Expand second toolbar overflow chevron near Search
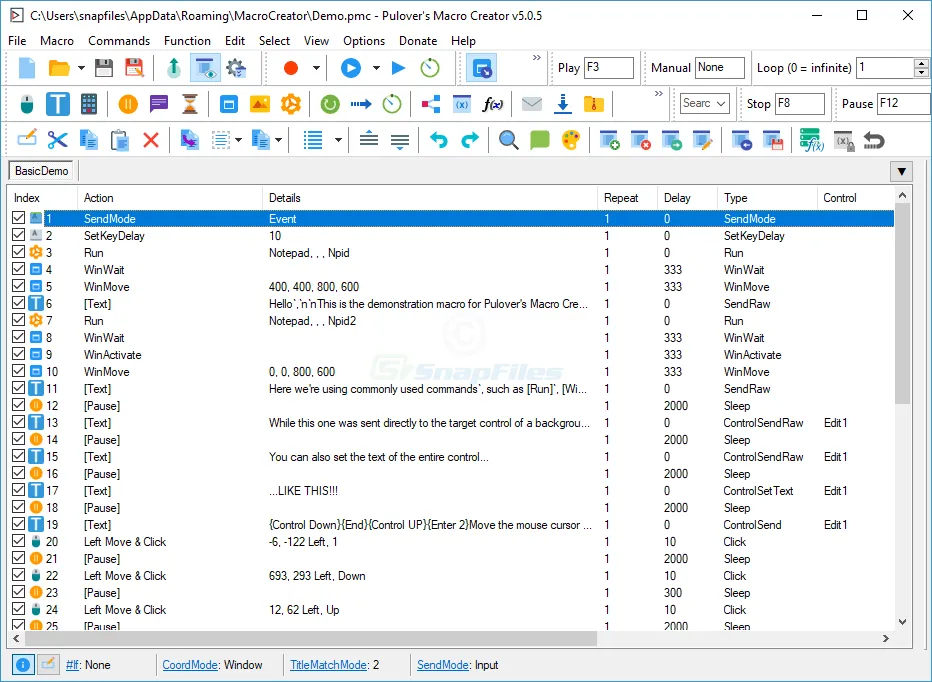The image size is (932, 682). 659,94
